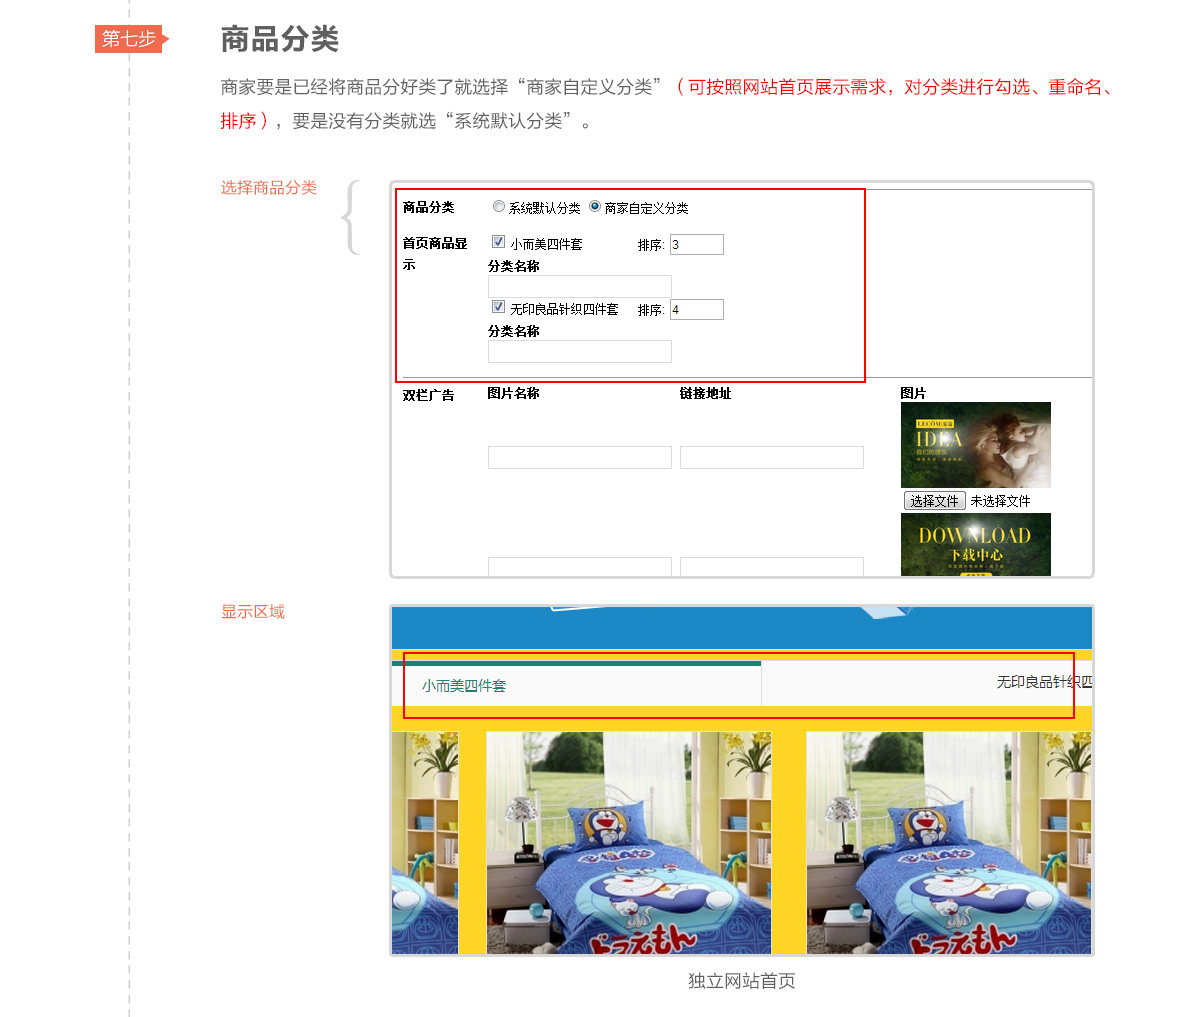
Task: Click the 第七步 step label
Action: [129, 39]
